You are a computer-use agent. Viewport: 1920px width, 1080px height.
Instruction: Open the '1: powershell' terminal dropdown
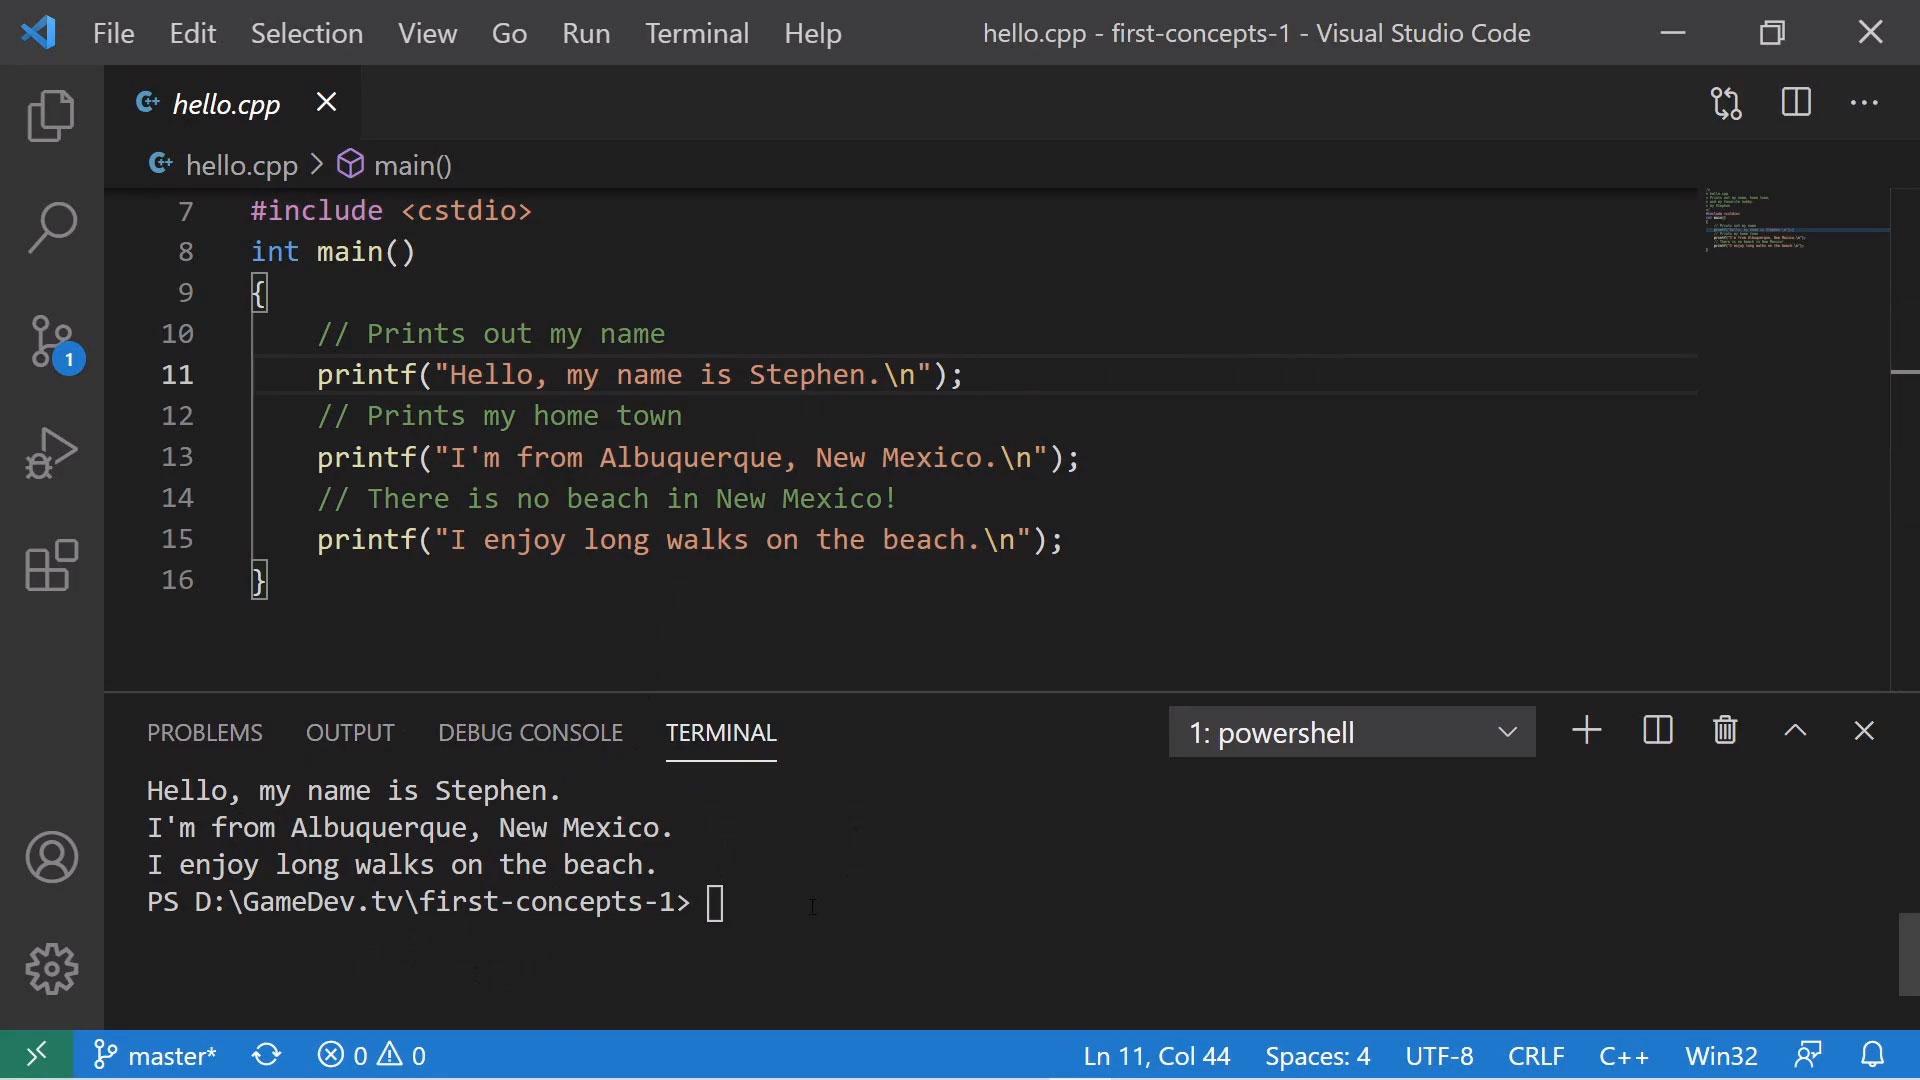tap(1351, 731)
